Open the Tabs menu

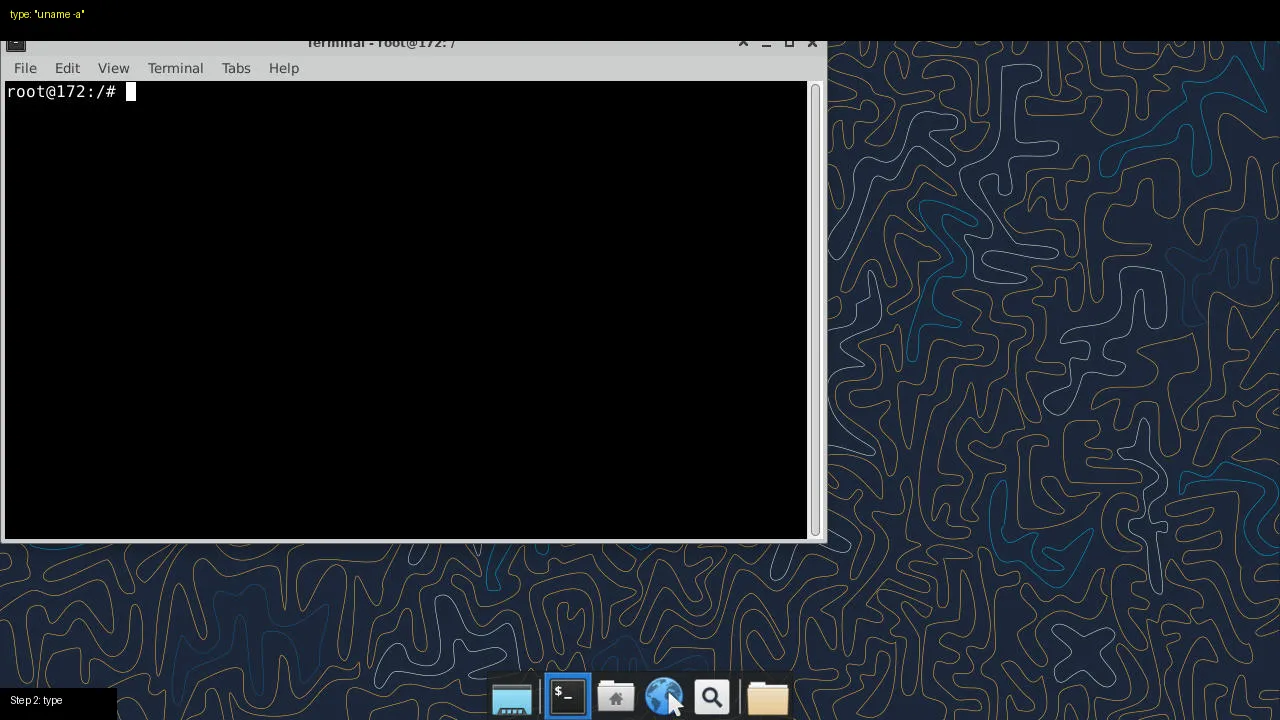236,68
